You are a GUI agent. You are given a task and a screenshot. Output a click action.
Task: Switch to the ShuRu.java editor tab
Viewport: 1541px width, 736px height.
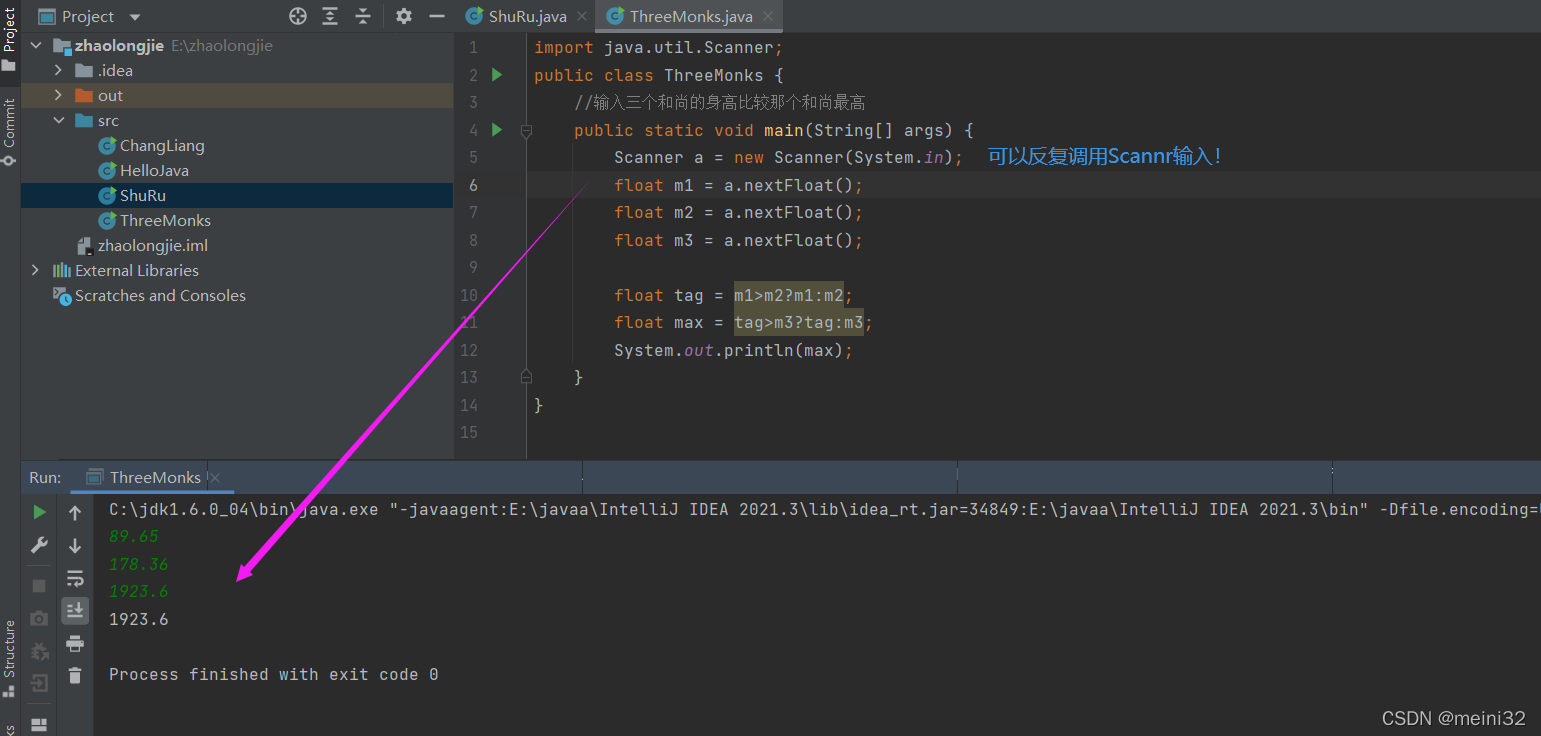click(526, 16)
